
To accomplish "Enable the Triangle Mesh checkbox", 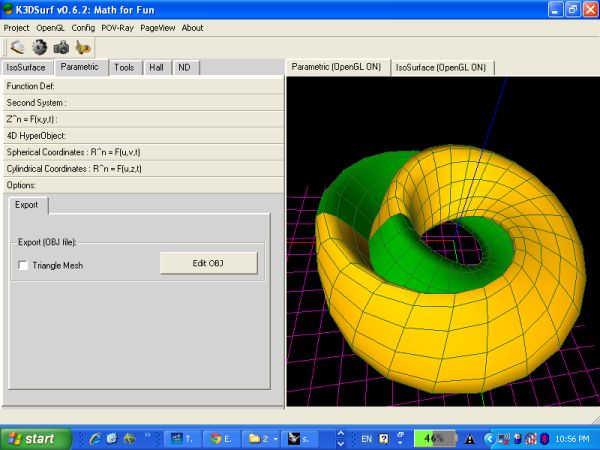I will (x=23, y=265).
